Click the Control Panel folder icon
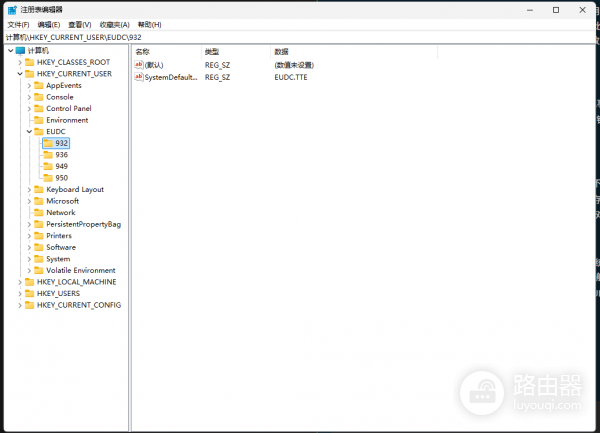Screen dimensions: 600x433 click(39, 109)
